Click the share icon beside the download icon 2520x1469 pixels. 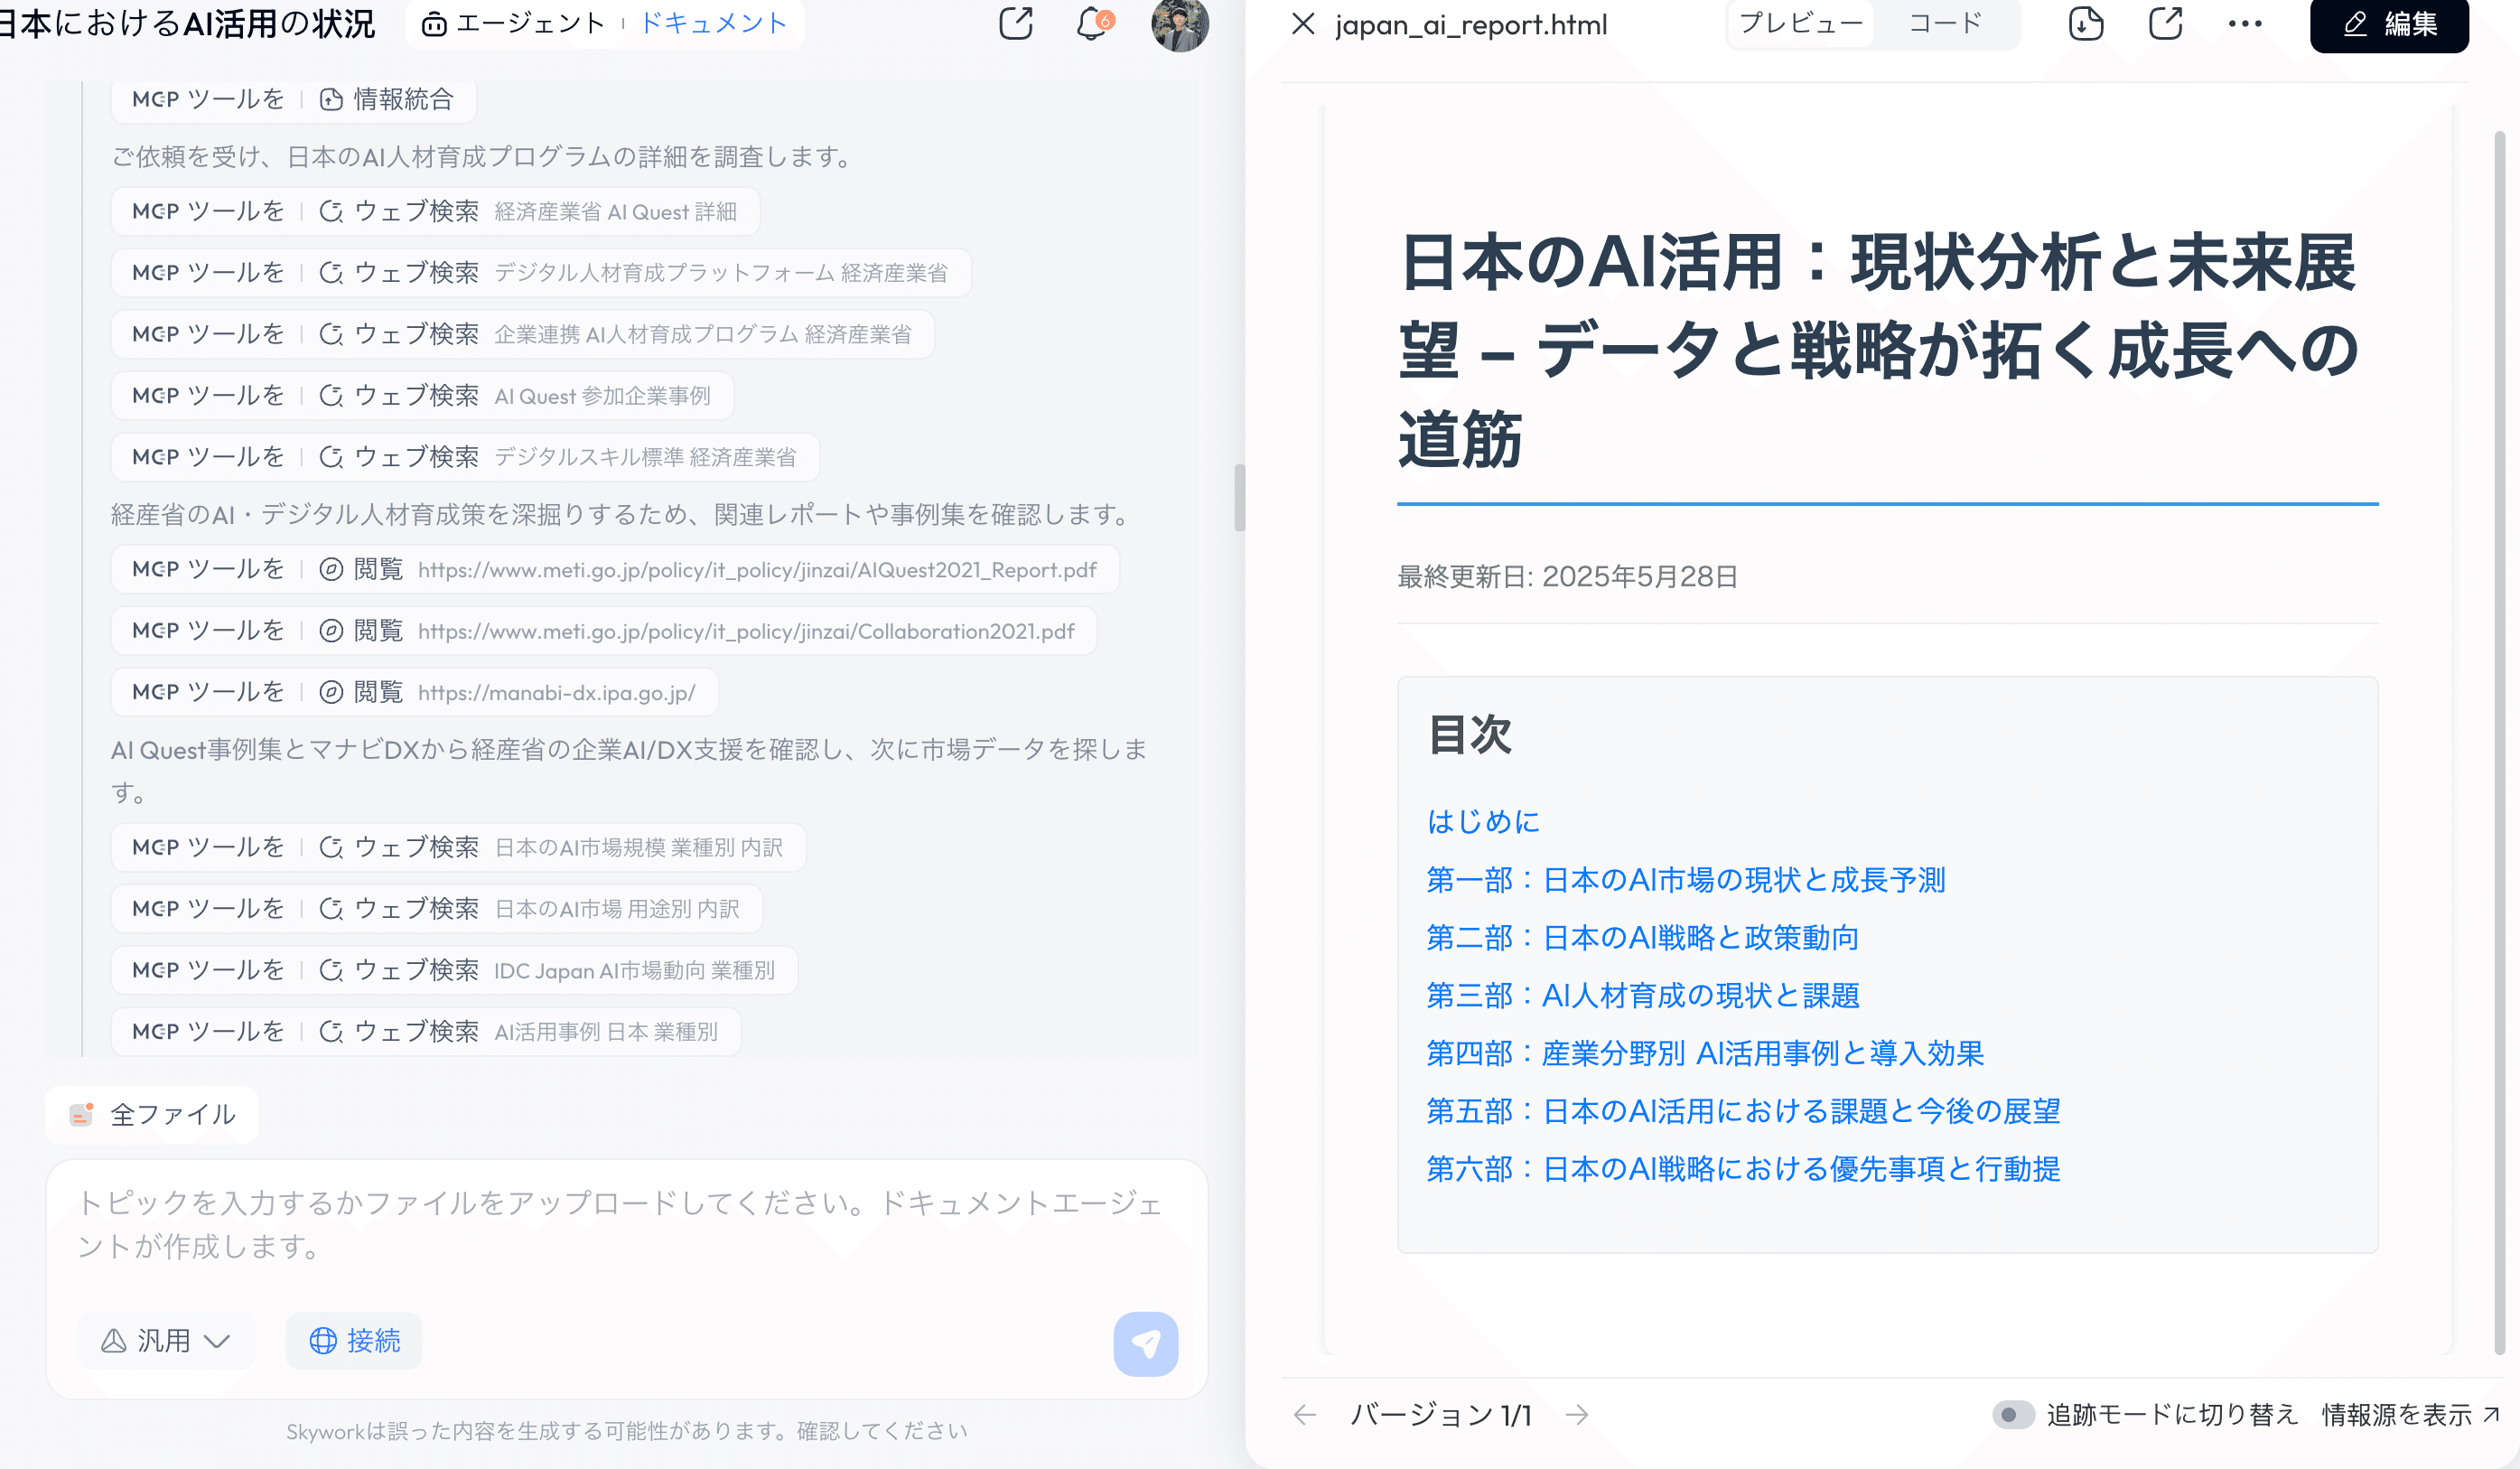pyautogui.click(x=2165, y=23)
